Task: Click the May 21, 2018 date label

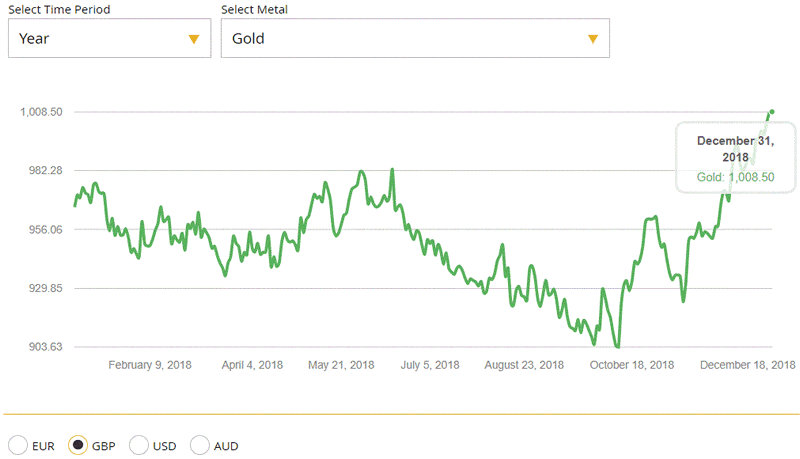Action: [342, 366]
